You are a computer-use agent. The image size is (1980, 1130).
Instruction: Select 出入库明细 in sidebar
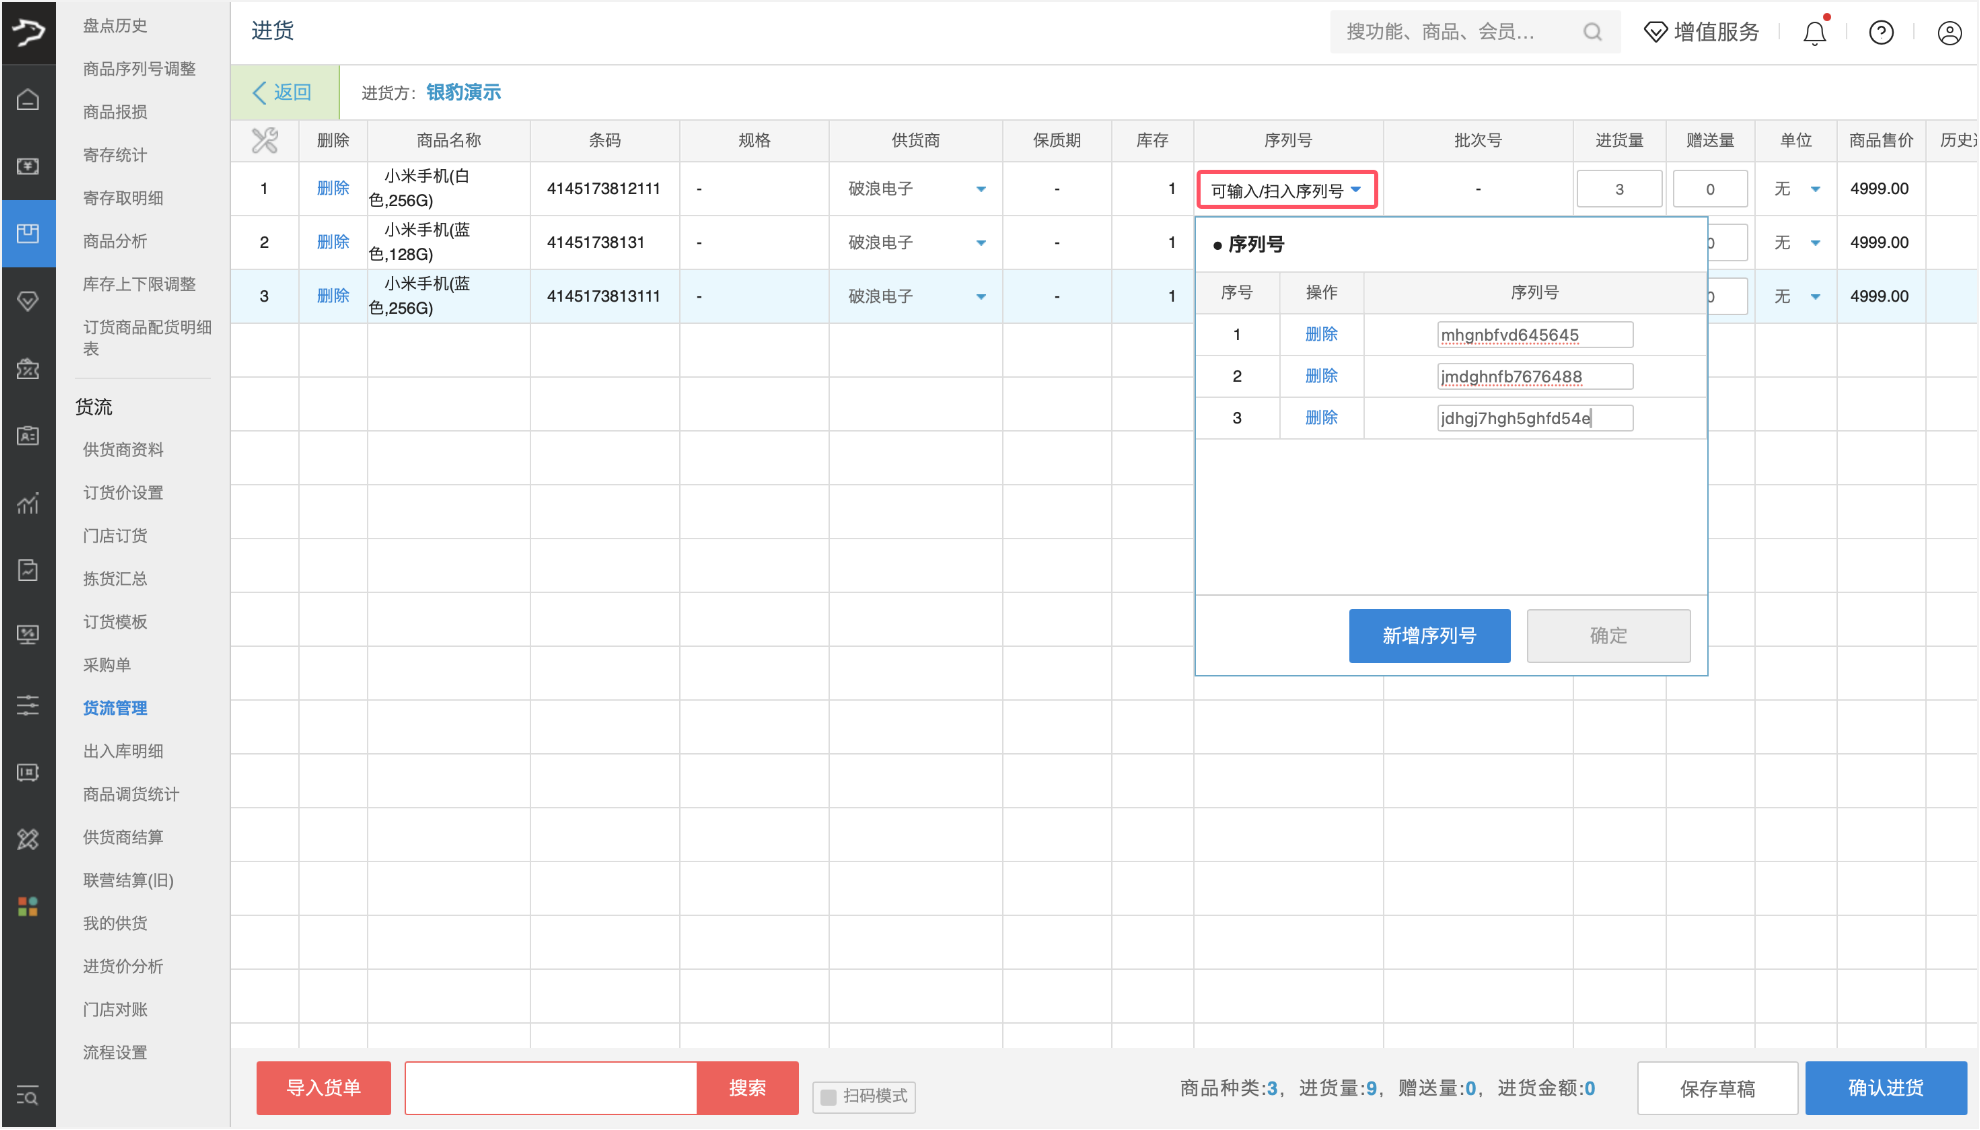tap(123, 751)
